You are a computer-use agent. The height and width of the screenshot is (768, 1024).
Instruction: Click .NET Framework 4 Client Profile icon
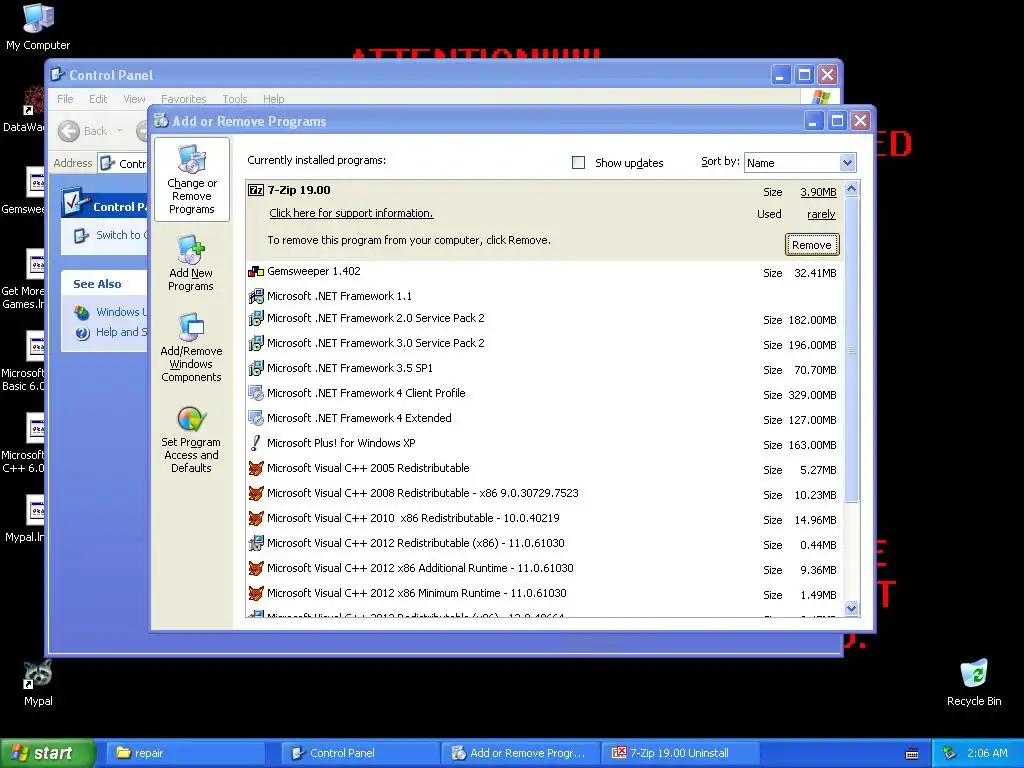(x=256, y=393)
